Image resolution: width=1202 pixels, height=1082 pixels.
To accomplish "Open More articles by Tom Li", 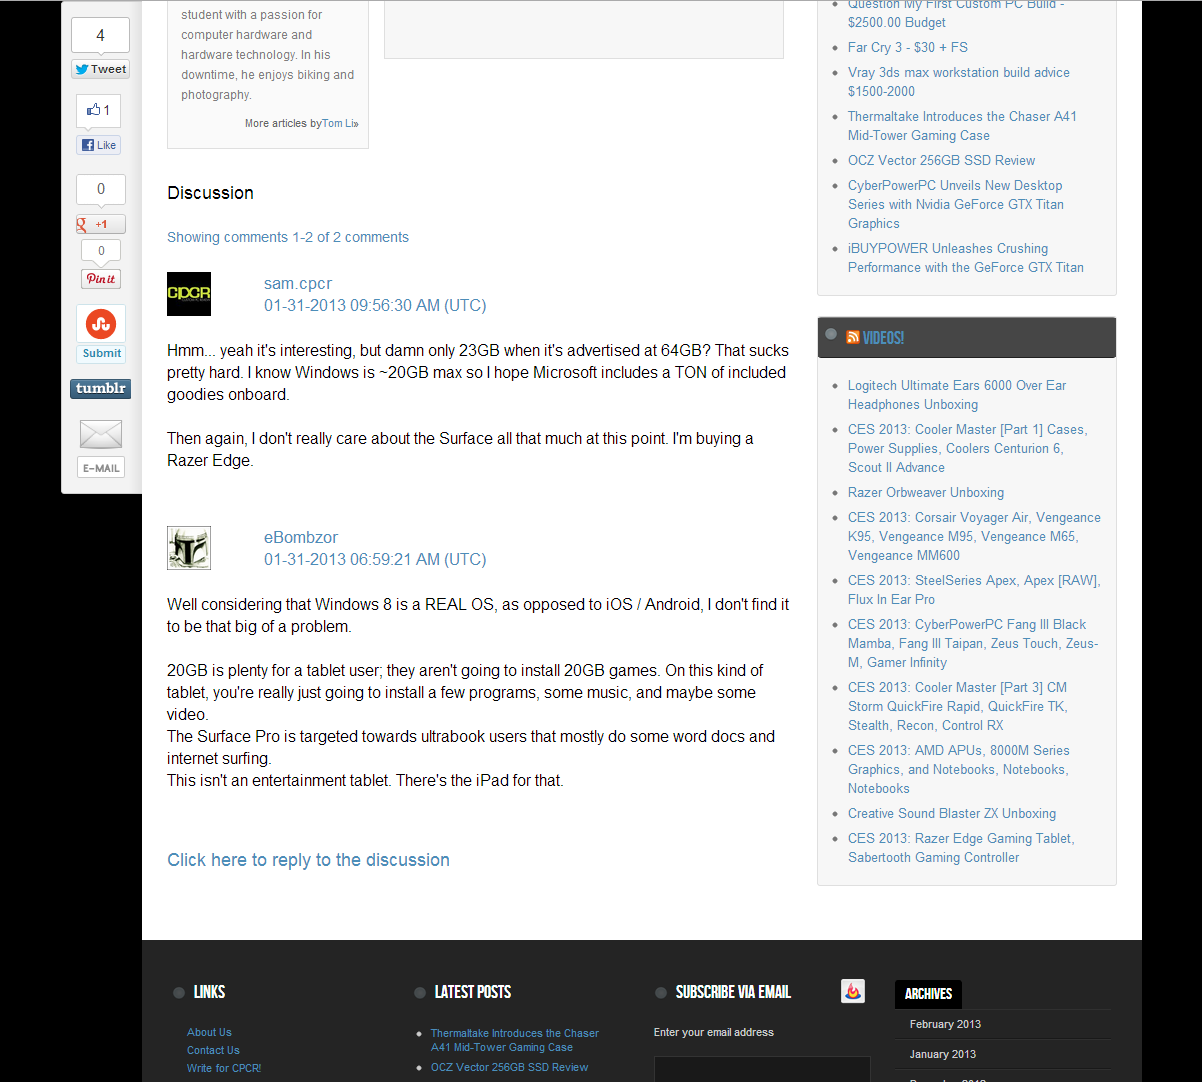I will pos(301,124).
